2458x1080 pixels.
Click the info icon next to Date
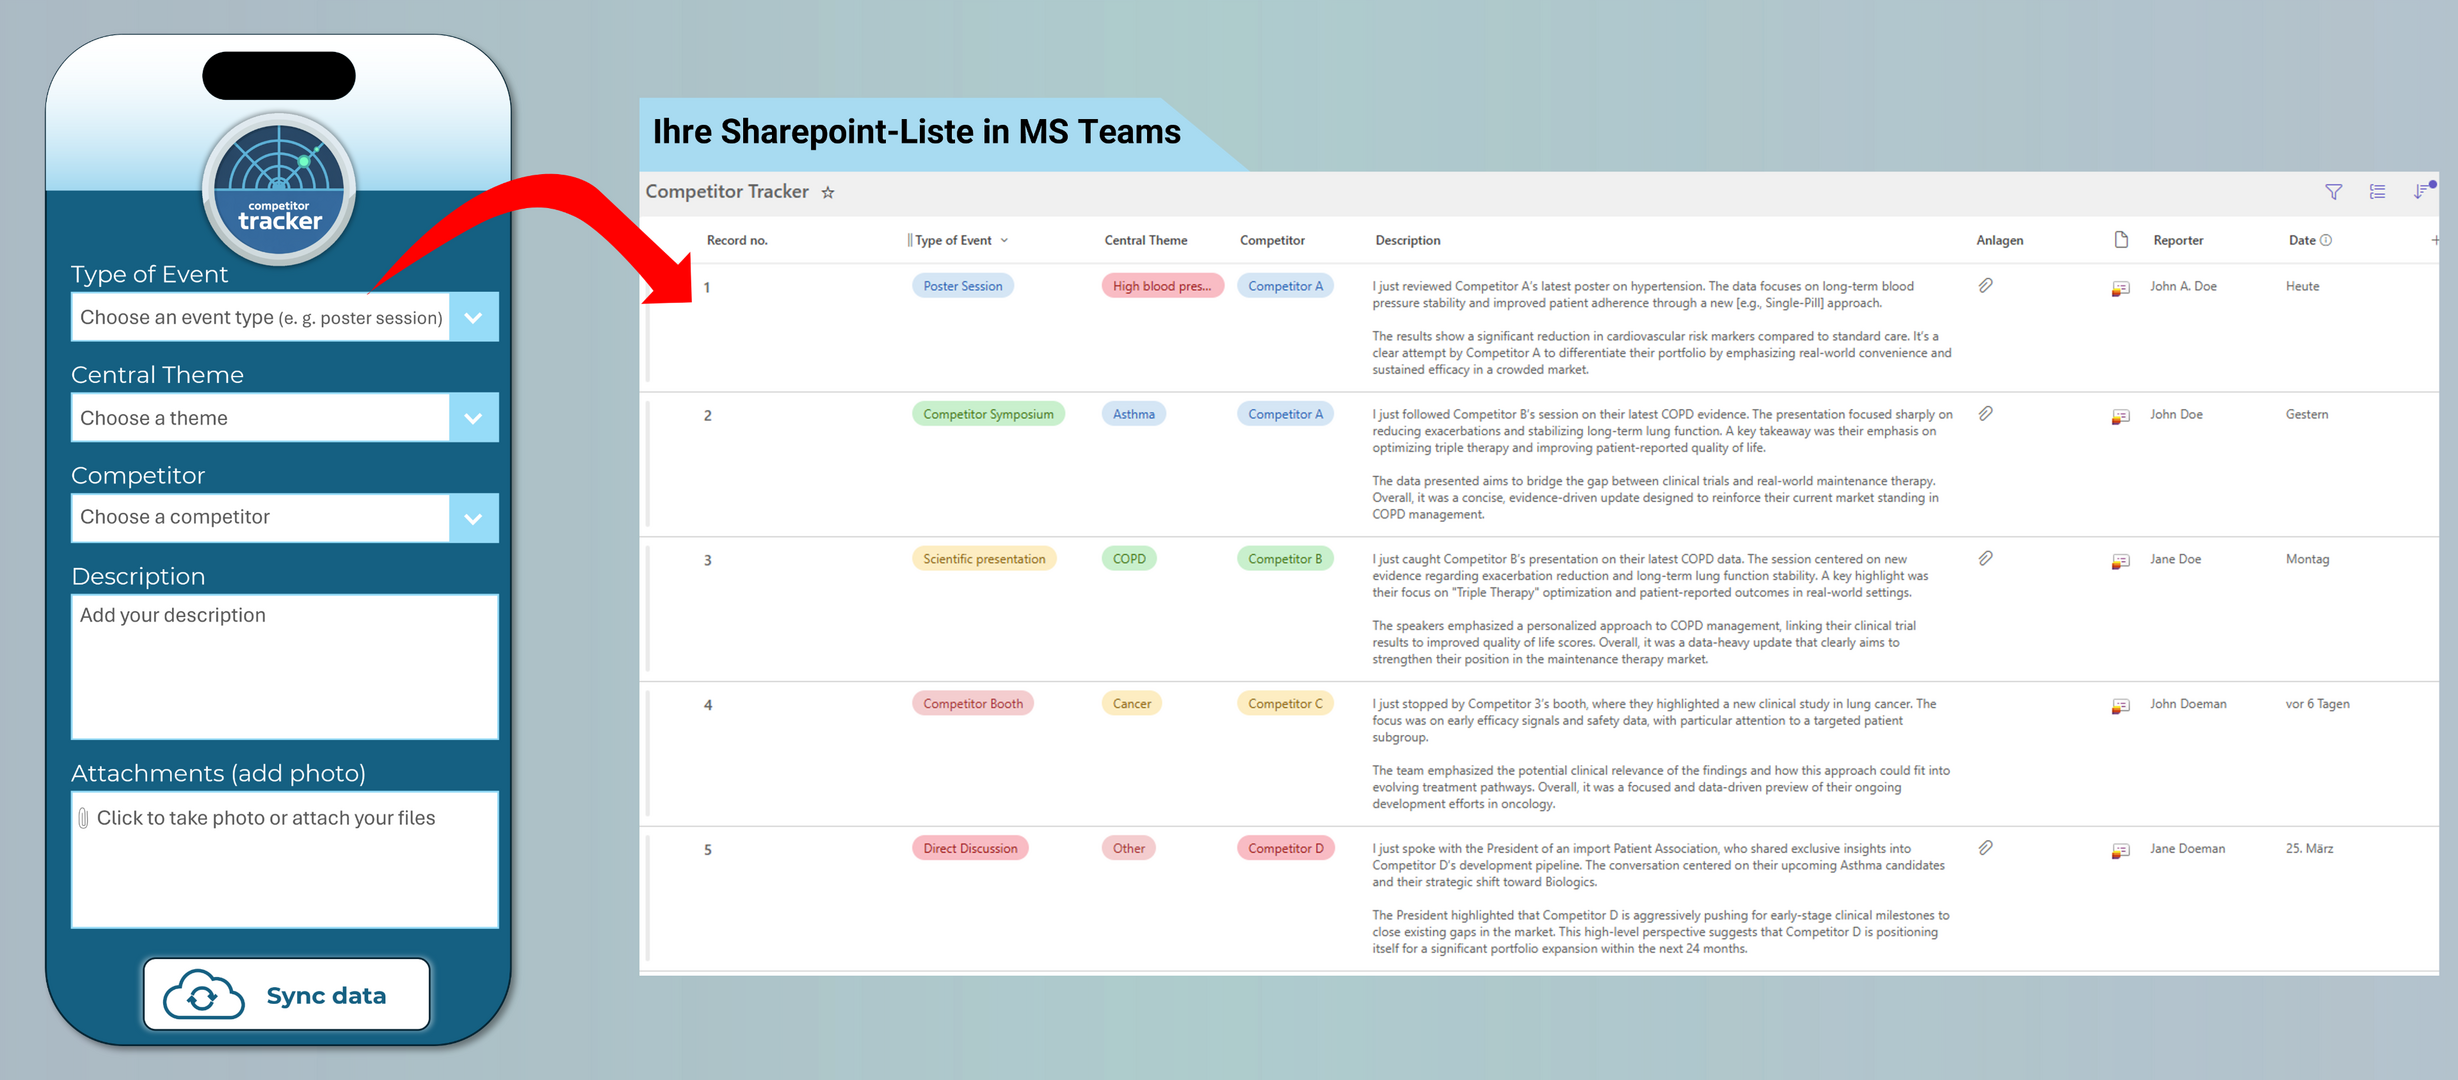coord(2326,240)
